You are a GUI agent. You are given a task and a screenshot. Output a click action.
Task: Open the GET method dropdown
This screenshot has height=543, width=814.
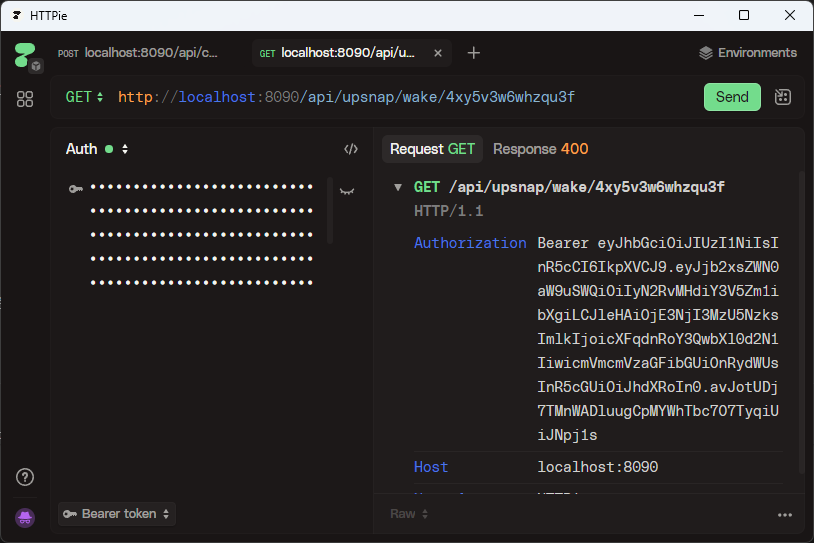(x=85, y=97)
